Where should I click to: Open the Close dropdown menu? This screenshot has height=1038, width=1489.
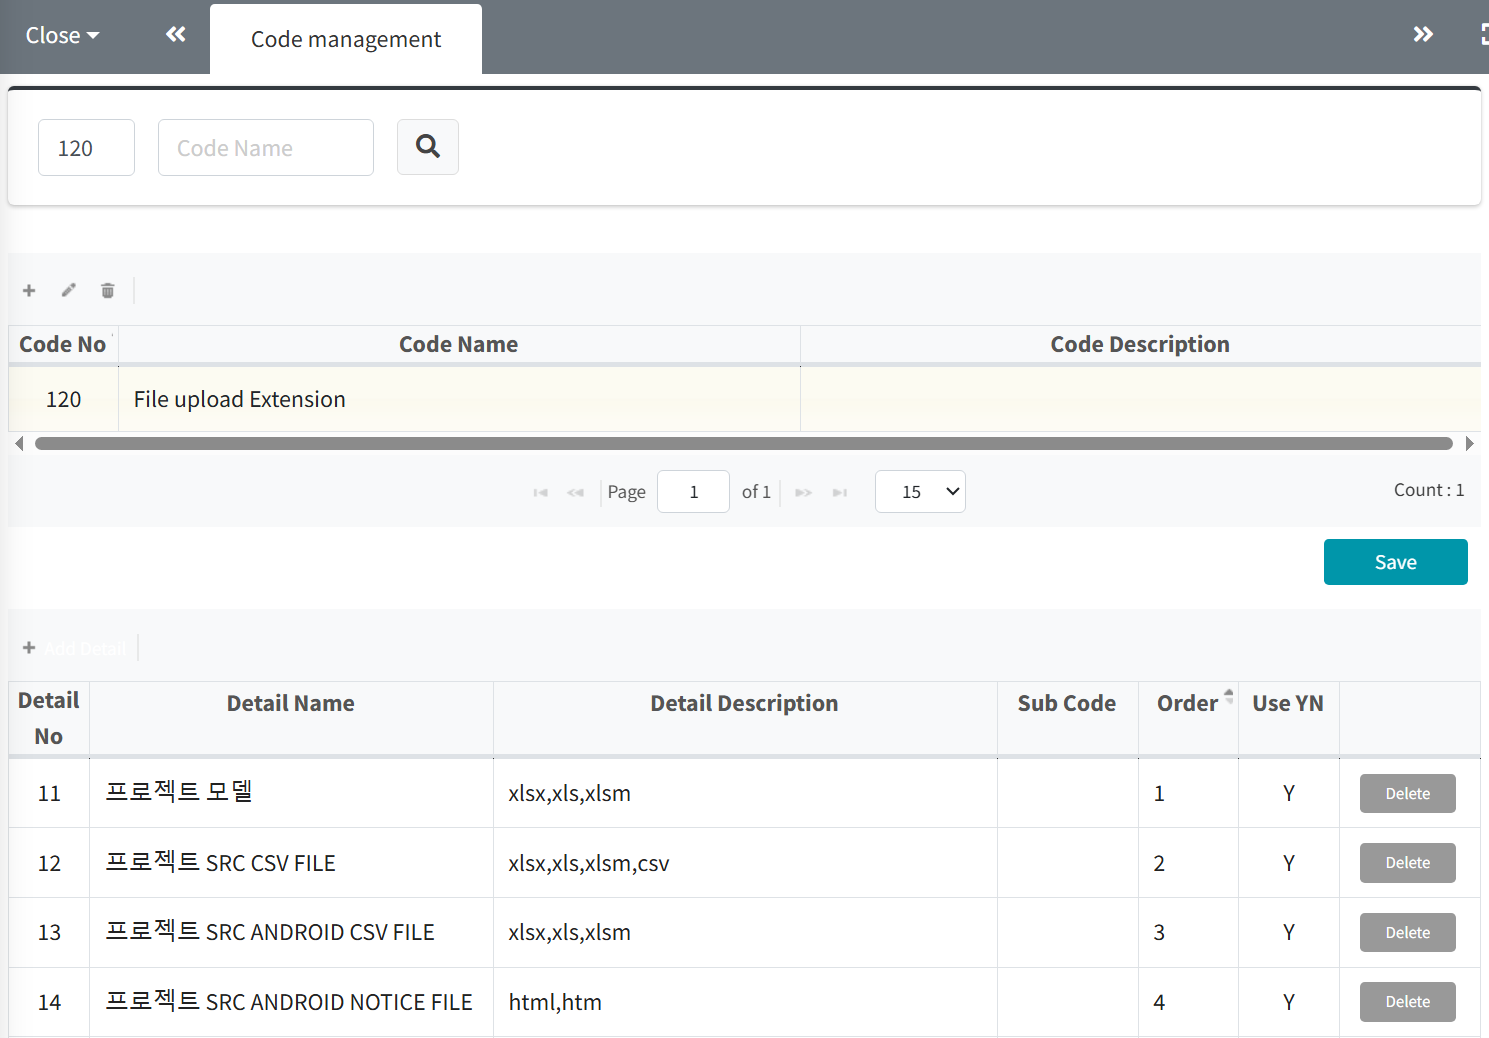tap(62, 35)
